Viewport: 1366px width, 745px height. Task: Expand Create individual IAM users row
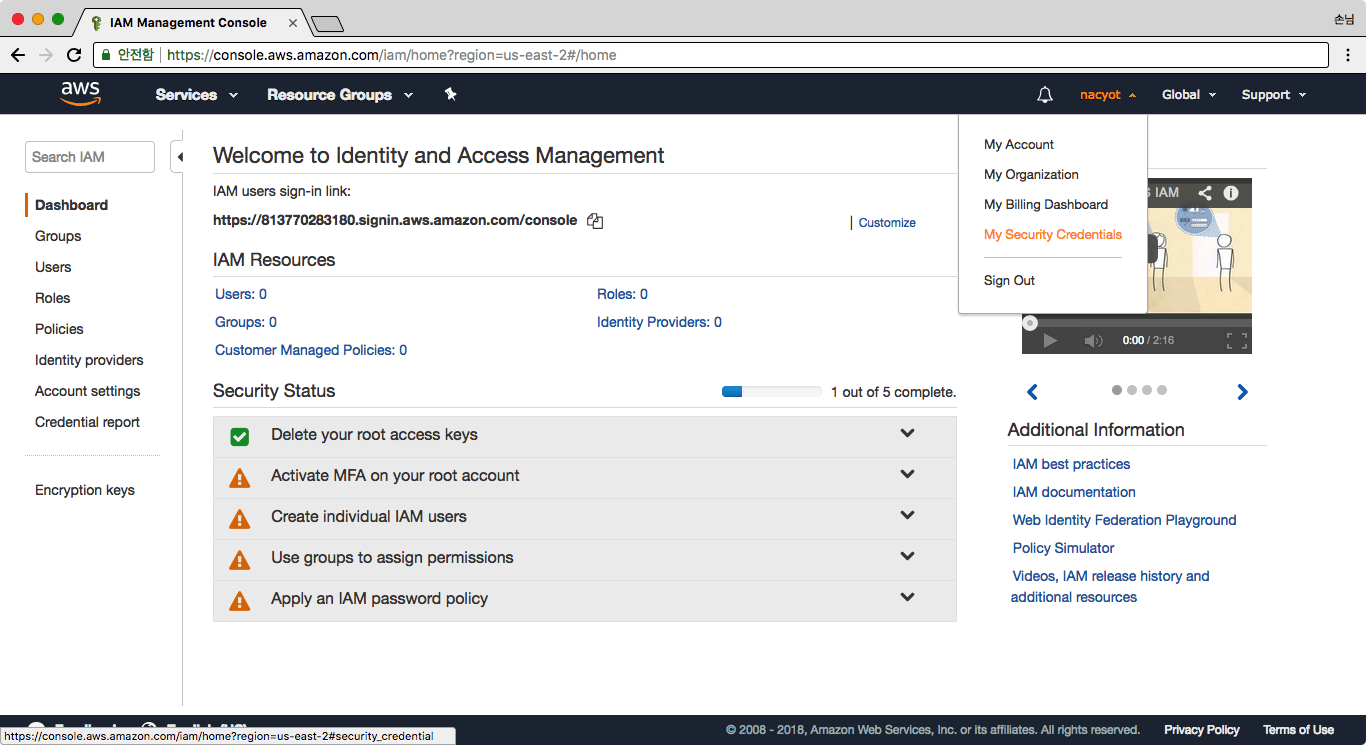(x=584, y=517)
